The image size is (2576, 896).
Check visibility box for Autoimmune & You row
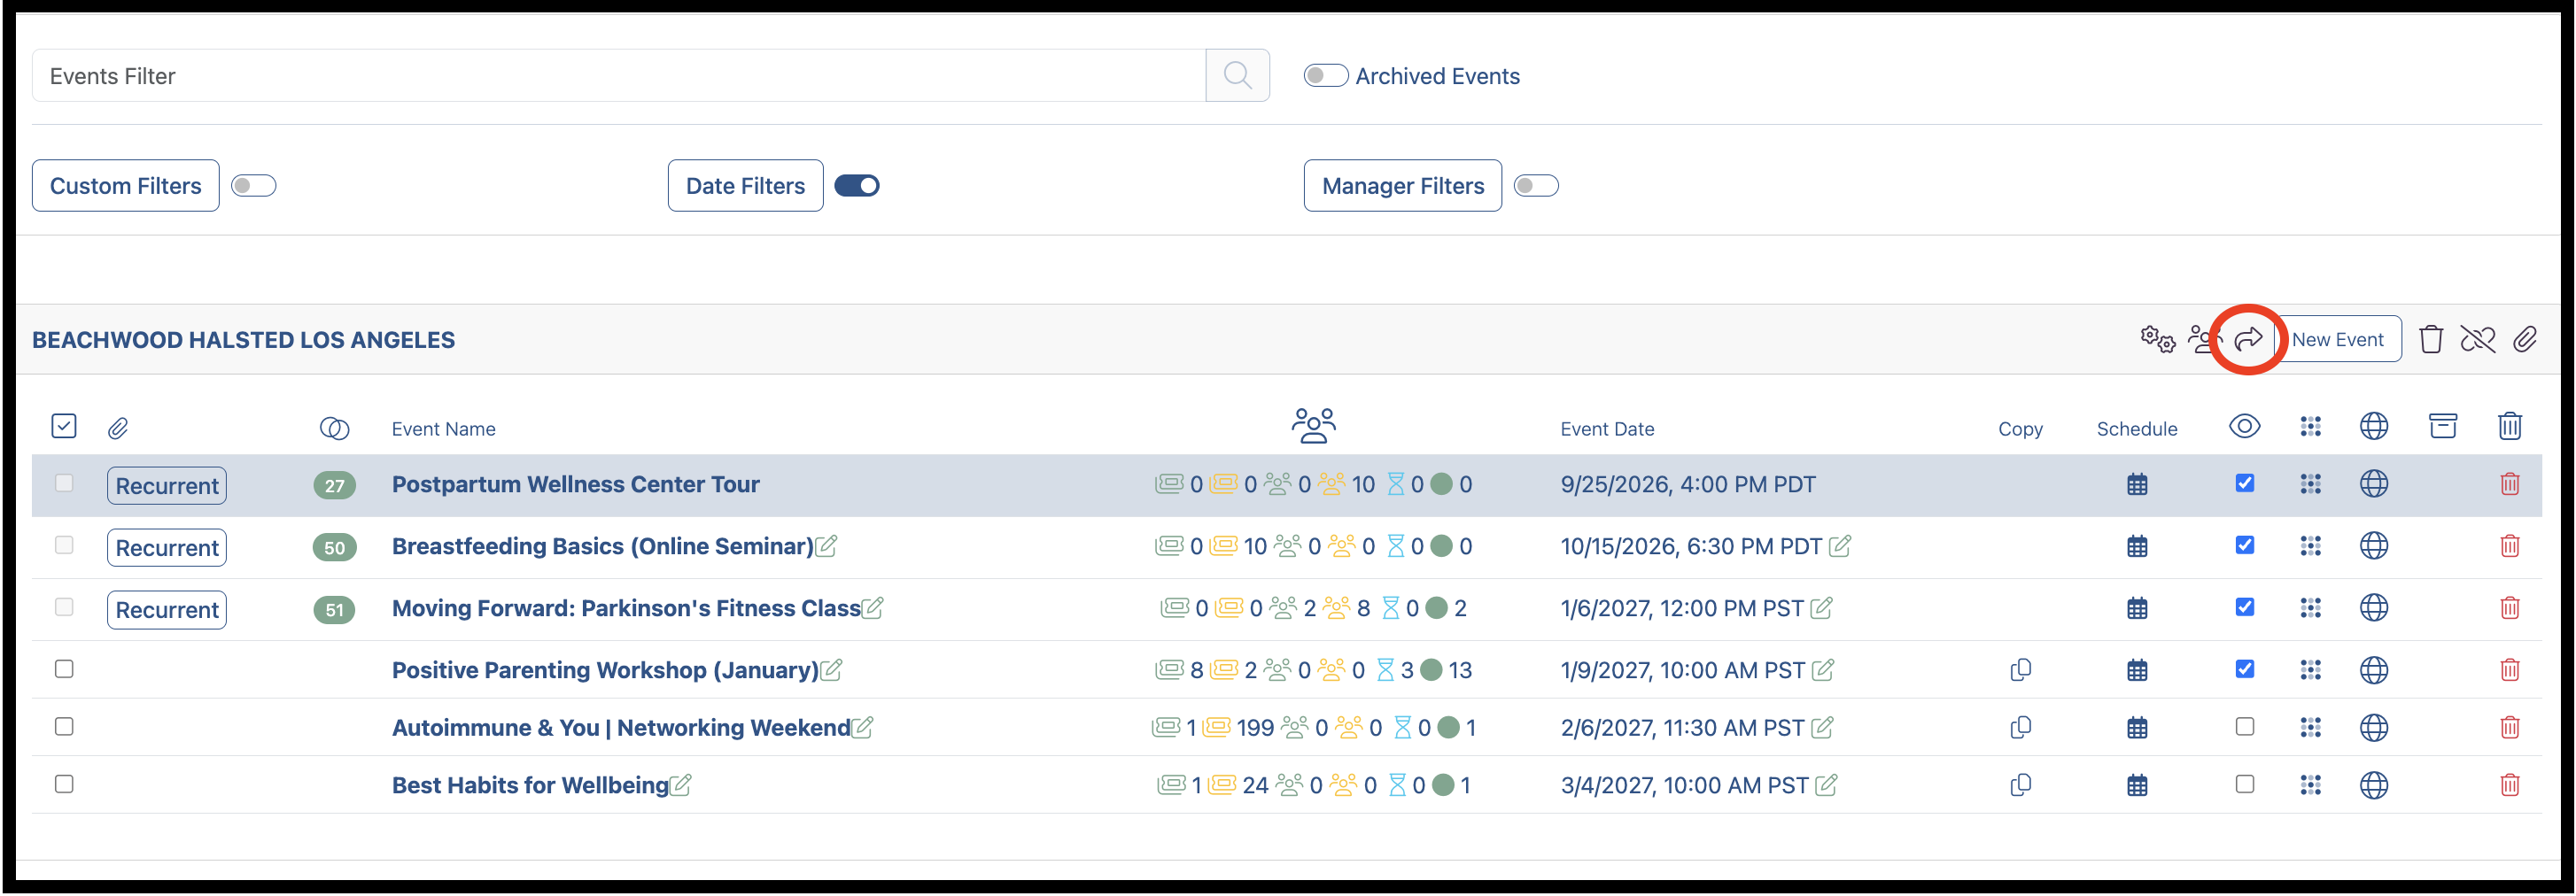coord(2244,726)
